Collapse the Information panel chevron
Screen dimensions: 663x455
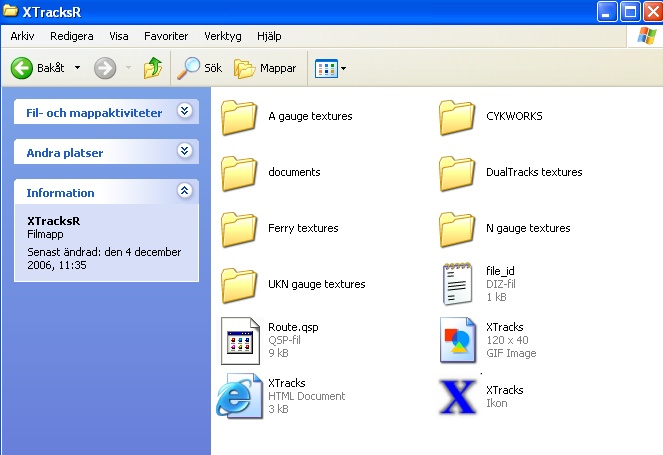(185, 190)
